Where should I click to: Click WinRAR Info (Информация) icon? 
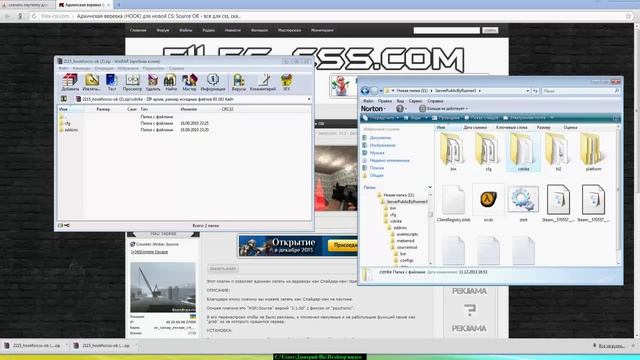213,82
